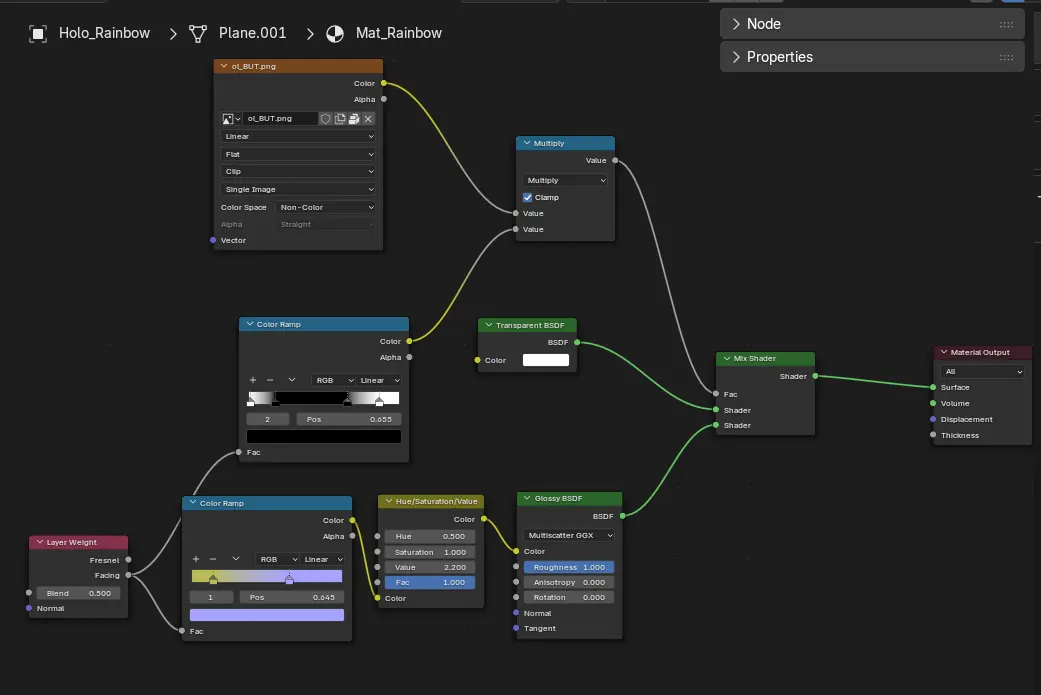Viewport: 1041px width, 695px height.
Task: Unlink ol_BUT.png image with X icon
Action: coord(368,118)
